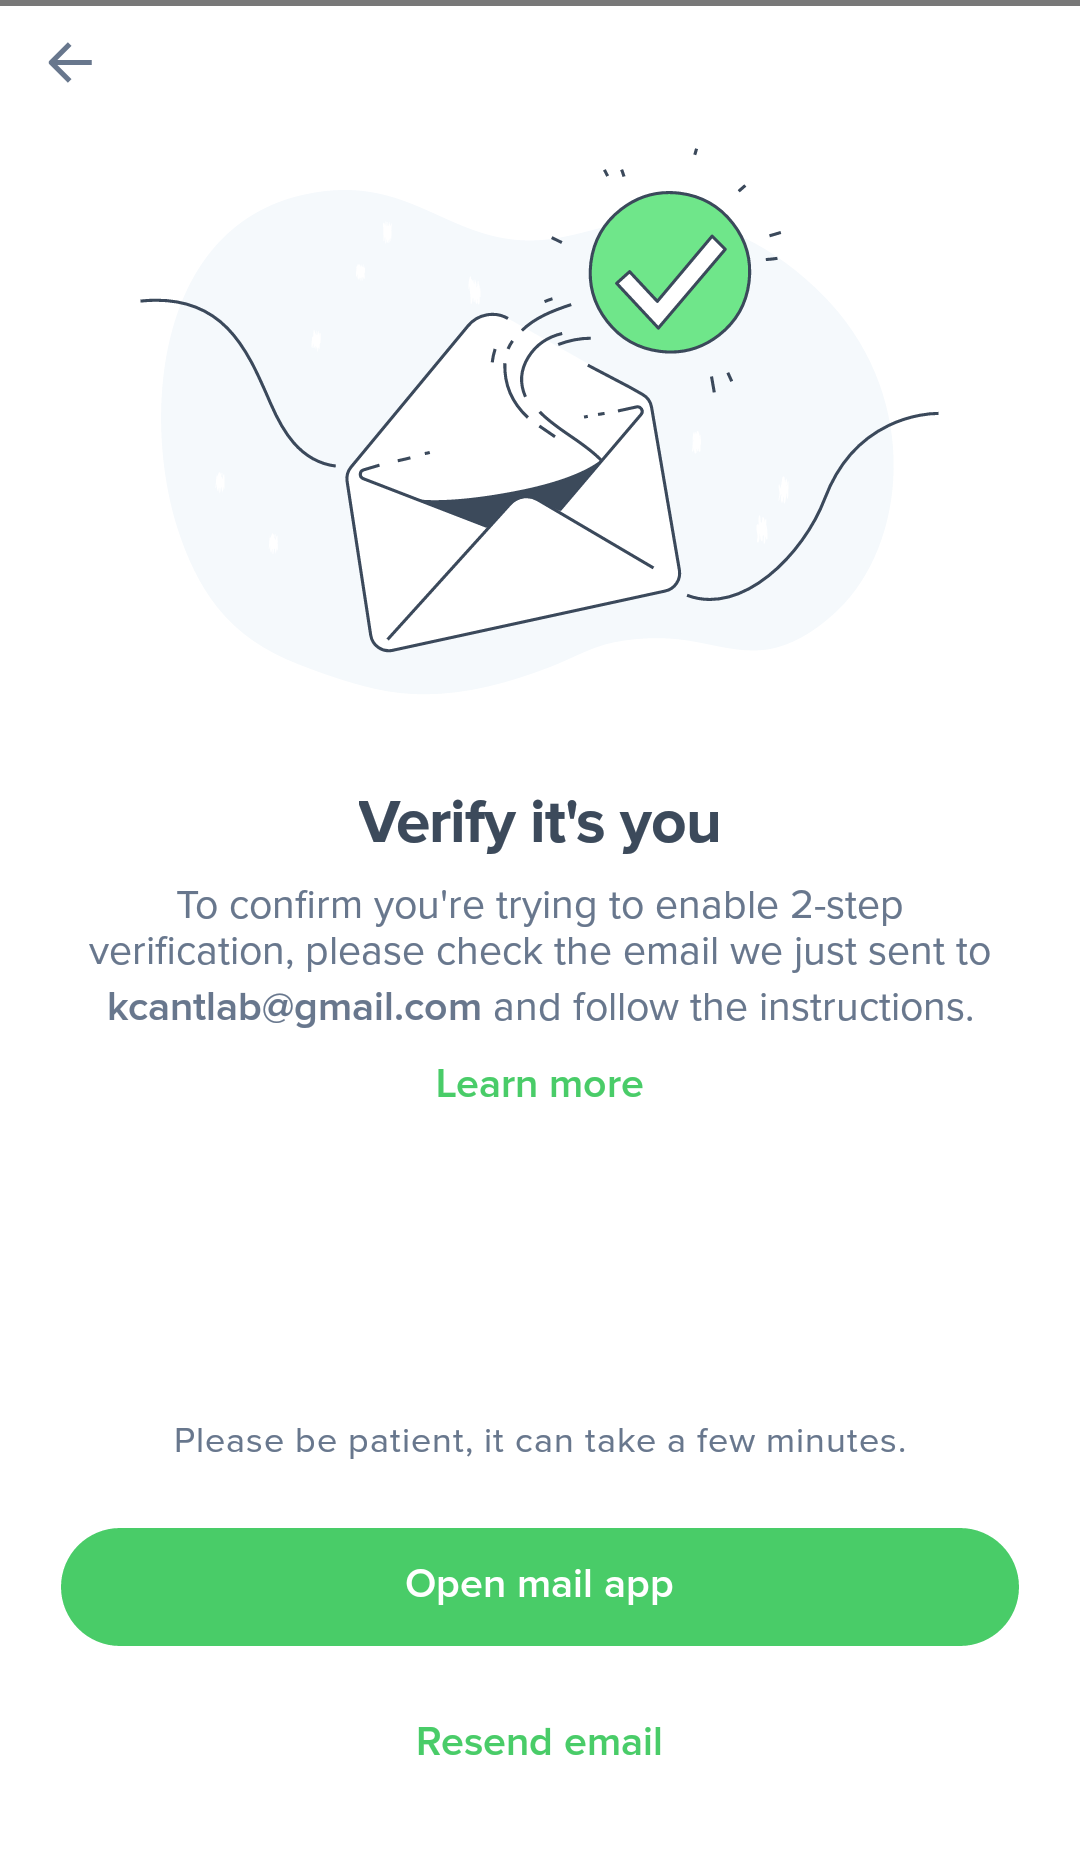Open the Learn more link
The width and height of the screenshot is (1080, 1865).
tap(540, 1084)
